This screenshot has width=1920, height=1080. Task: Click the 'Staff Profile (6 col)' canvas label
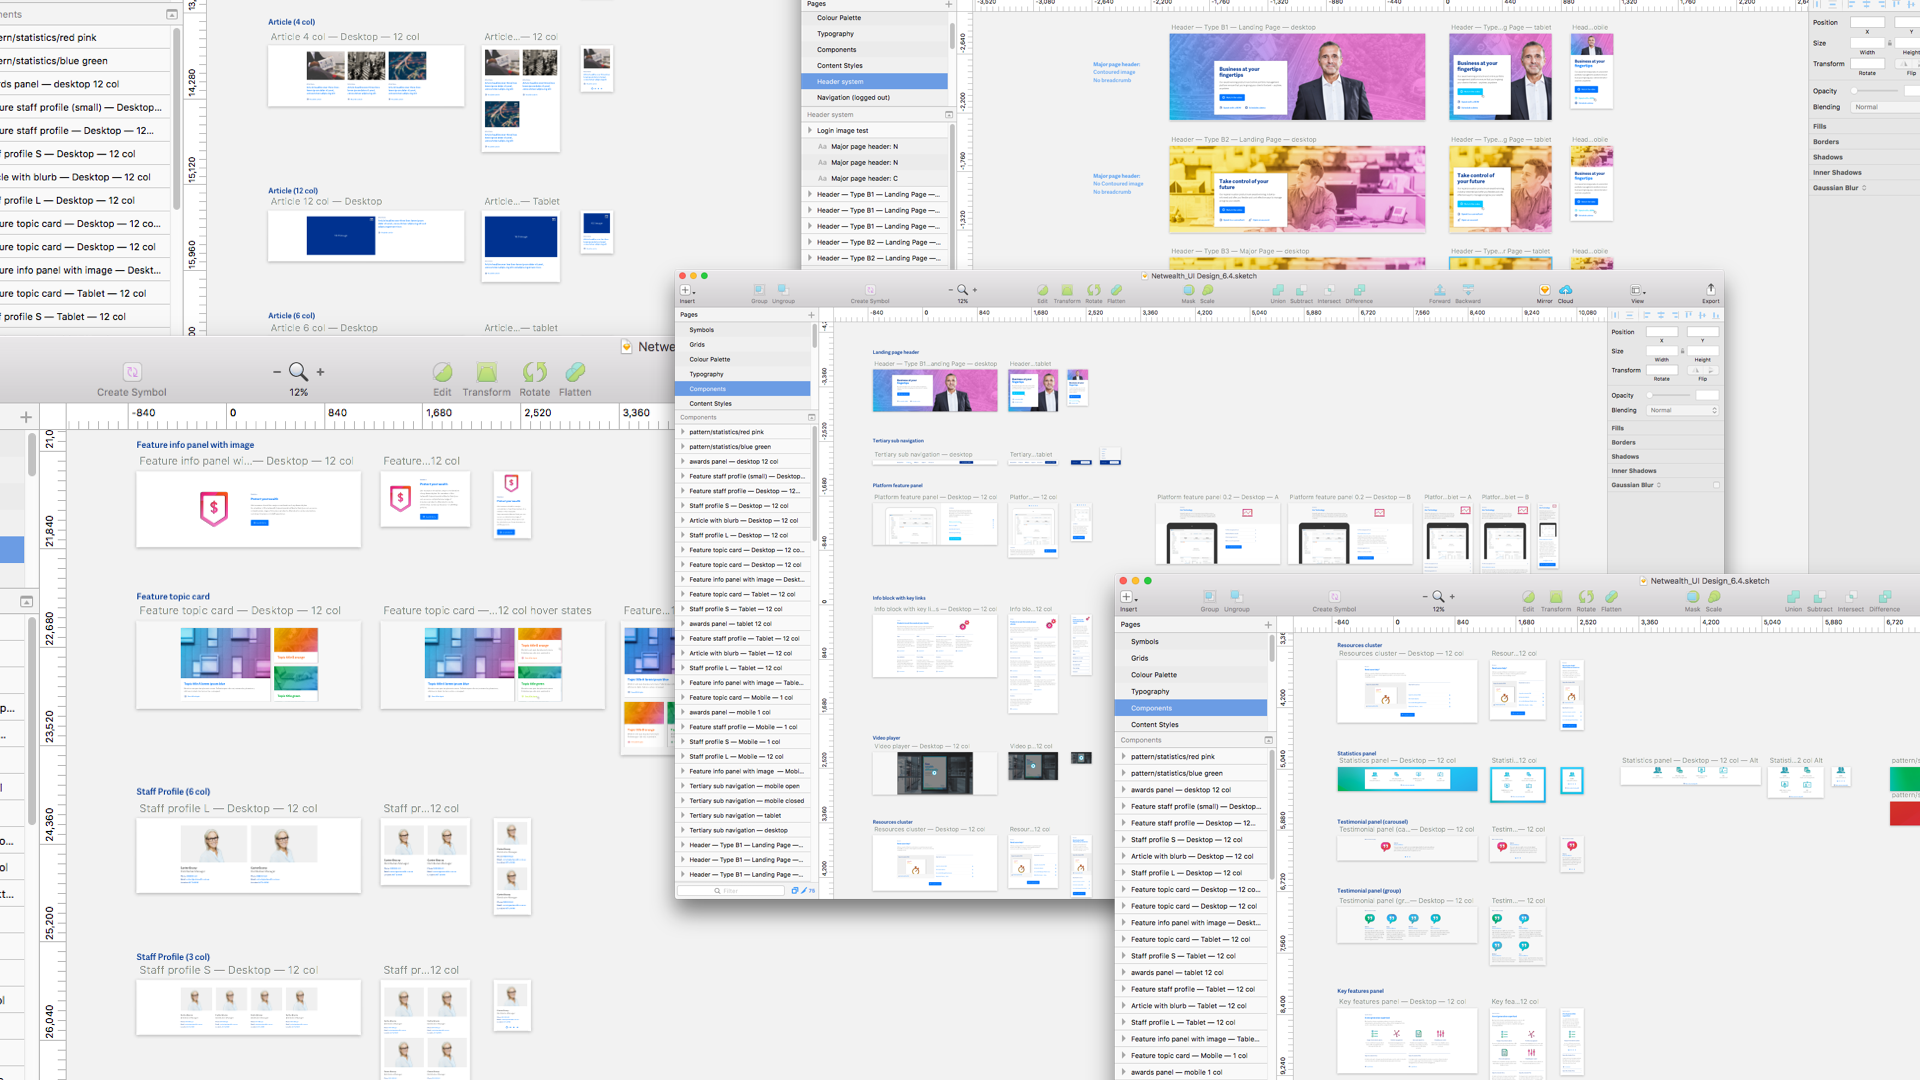[x=173, y=792]
